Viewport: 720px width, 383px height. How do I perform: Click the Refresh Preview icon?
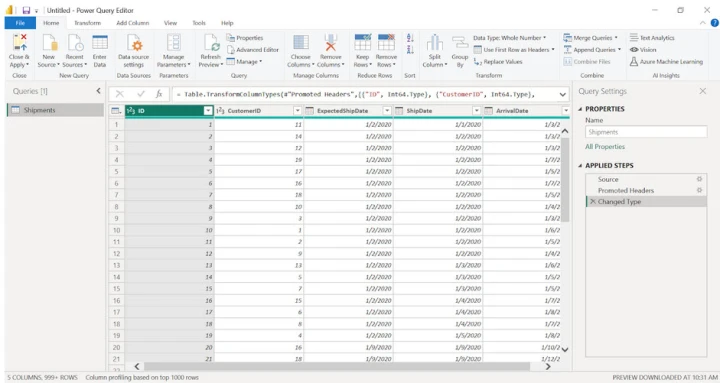pos(211,42)
